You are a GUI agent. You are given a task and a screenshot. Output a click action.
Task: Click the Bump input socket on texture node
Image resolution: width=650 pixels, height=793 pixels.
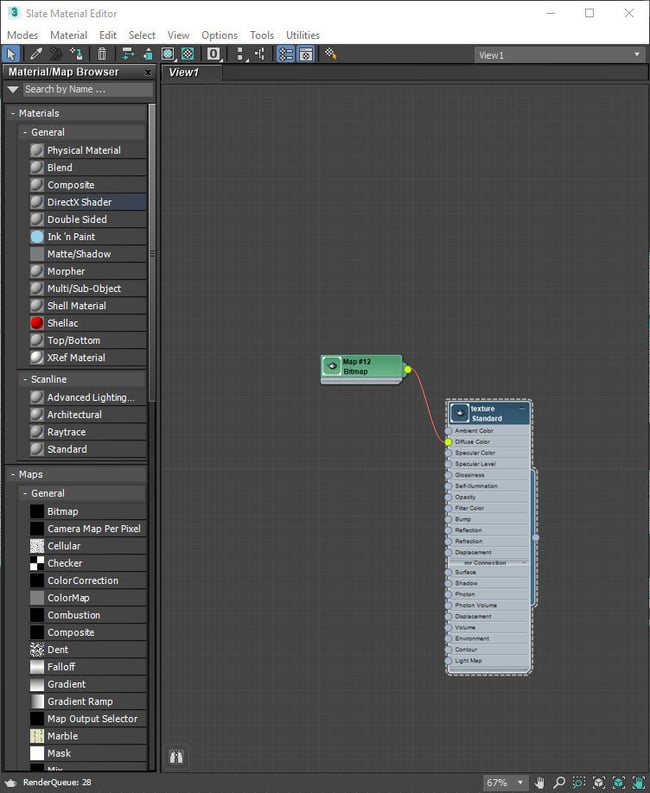point(448,519)
